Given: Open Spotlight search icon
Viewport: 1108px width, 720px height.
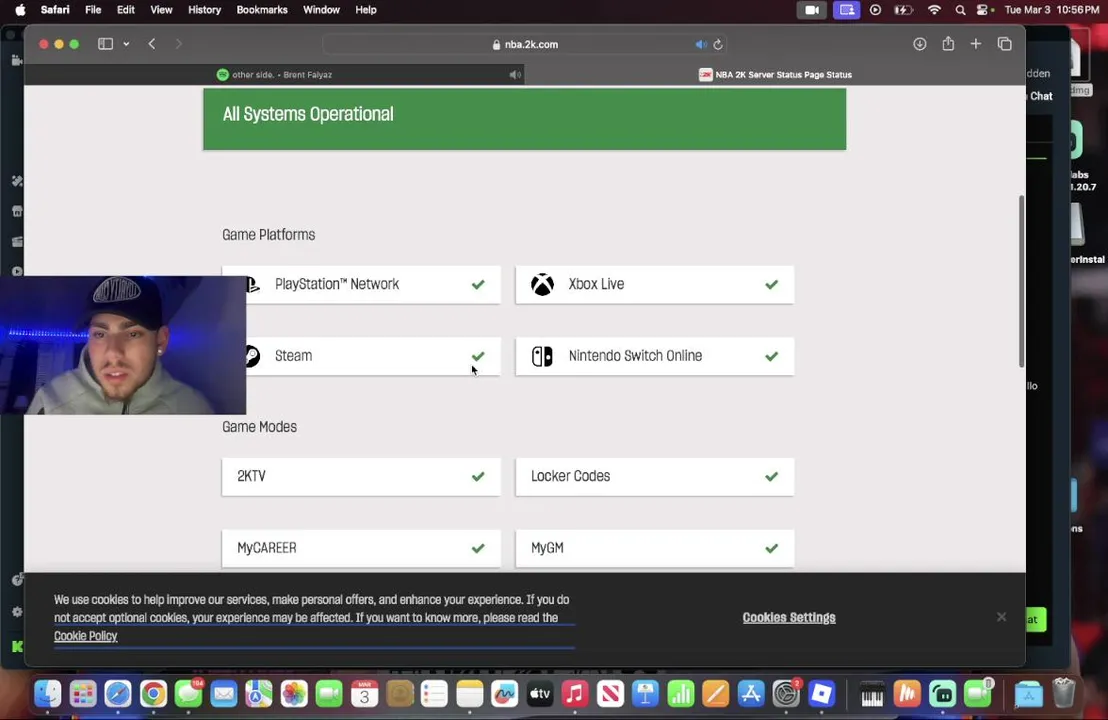Looking at the screenshot, I should pyautogui.click(x=960, y=10).
